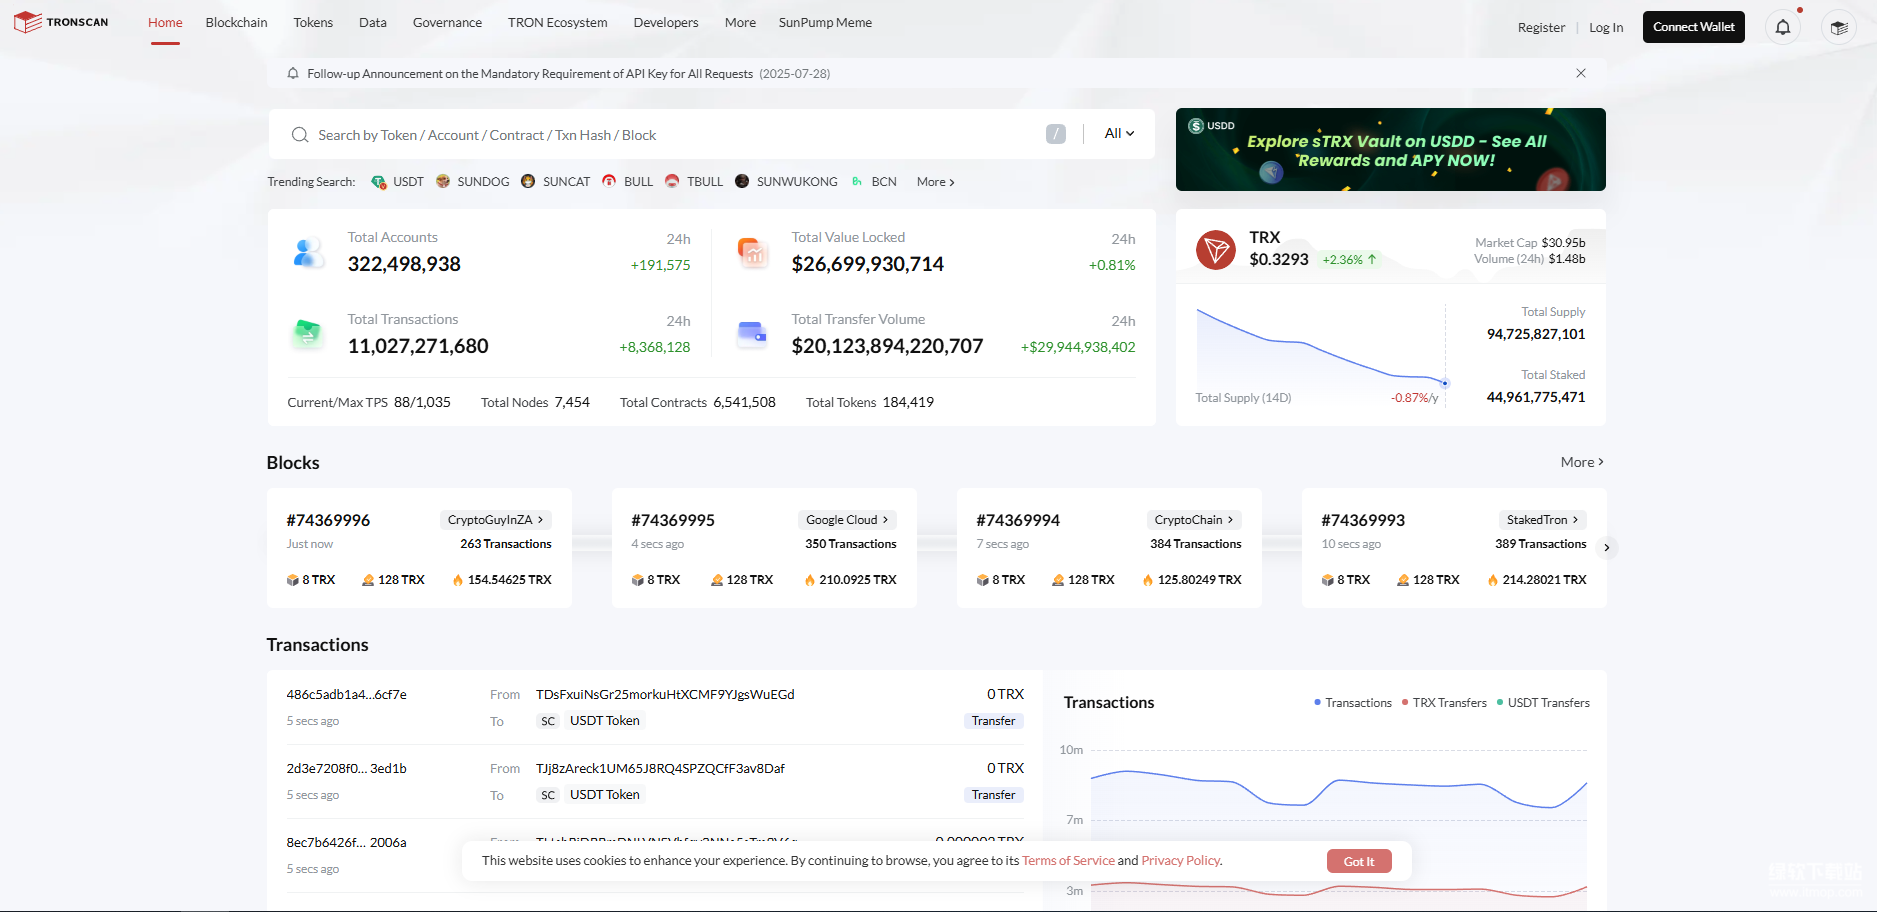This screenshot has width=1877, height=912.
Task: Click Log In link
Action: coord(1606,28)
